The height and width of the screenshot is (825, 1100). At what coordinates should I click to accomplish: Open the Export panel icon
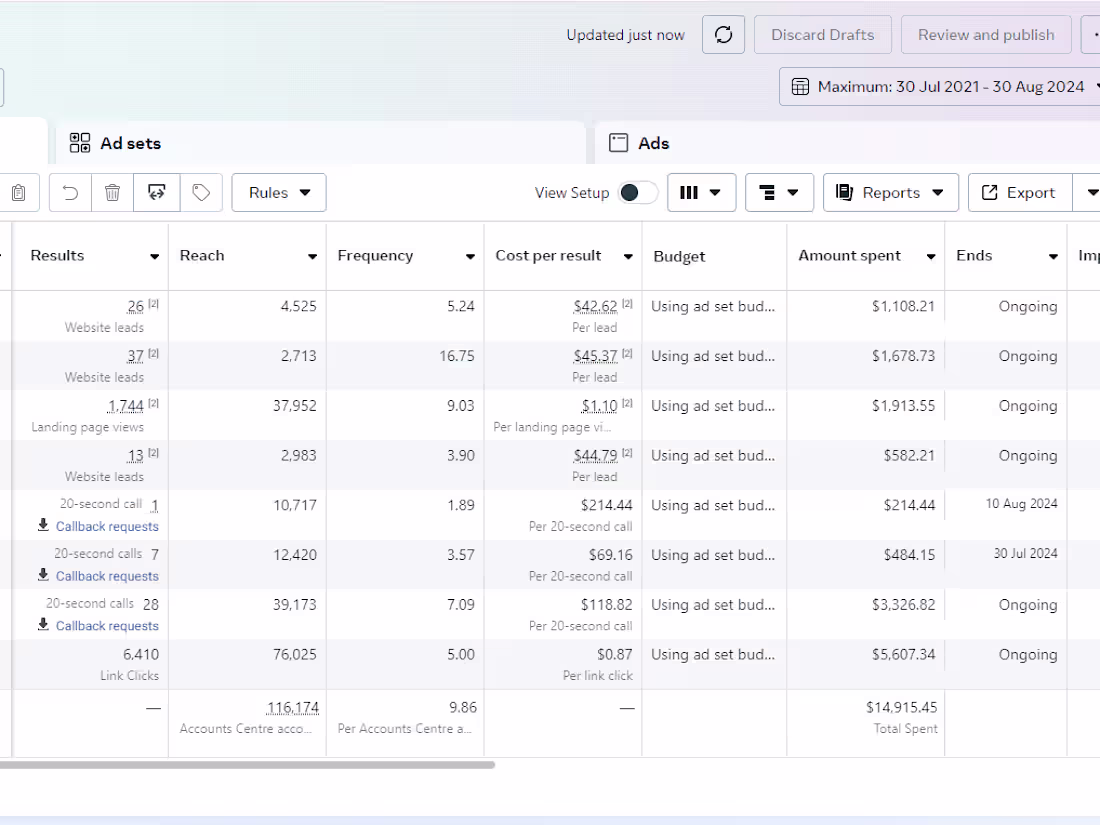pos(1019,192)
